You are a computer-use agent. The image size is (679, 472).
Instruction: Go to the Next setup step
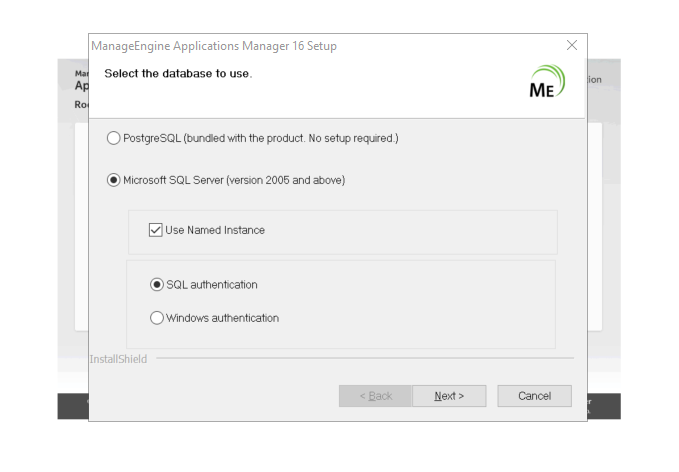click(x=449, y=396)
